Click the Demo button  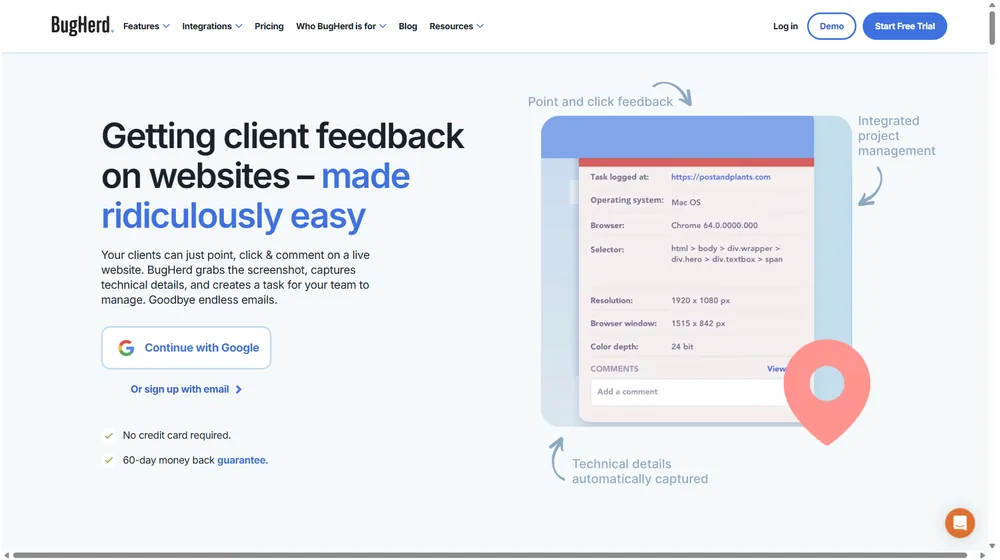click(831, 26)
